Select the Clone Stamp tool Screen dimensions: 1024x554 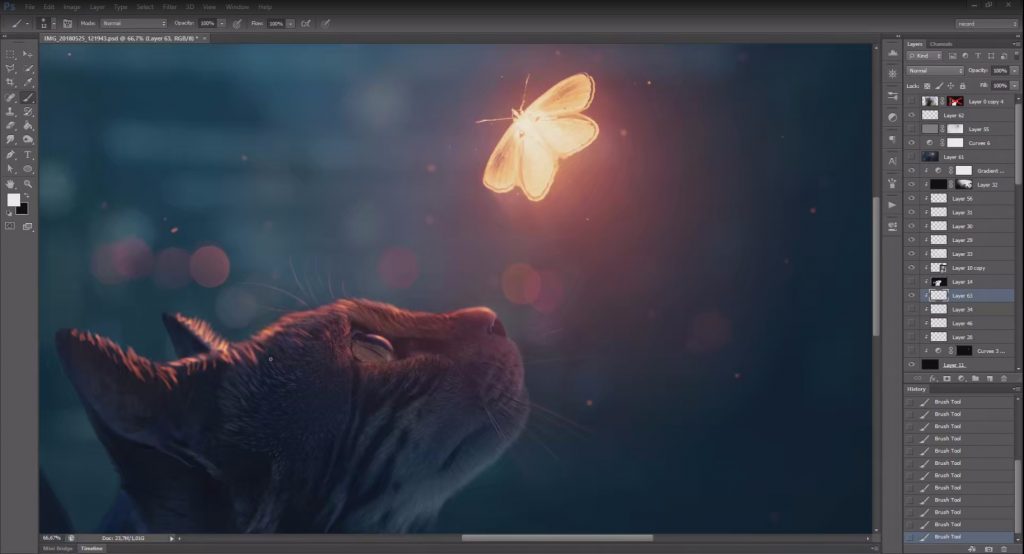pyautogui.click(x=10, y=112)
